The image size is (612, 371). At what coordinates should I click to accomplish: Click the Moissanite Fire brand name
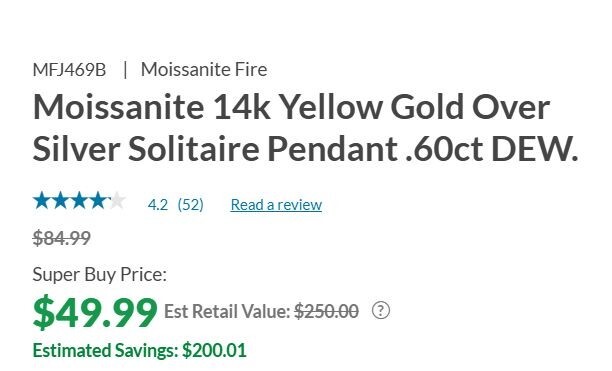click(x=204, y=70)
